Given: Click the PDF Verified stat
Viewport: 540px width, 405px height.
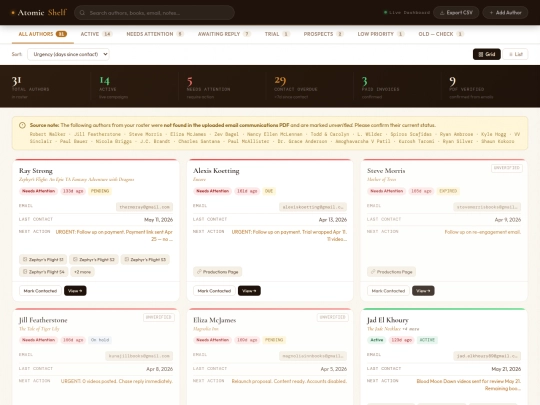Looking at the screenshot, I should (471, 87).
